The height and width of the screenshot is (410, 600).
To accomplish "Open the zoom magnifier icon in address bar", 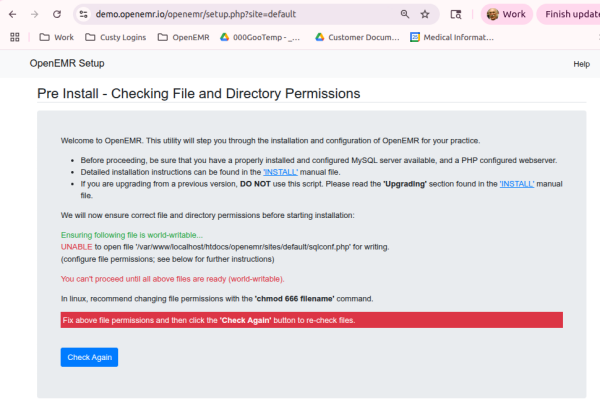I will pos(404,15).
